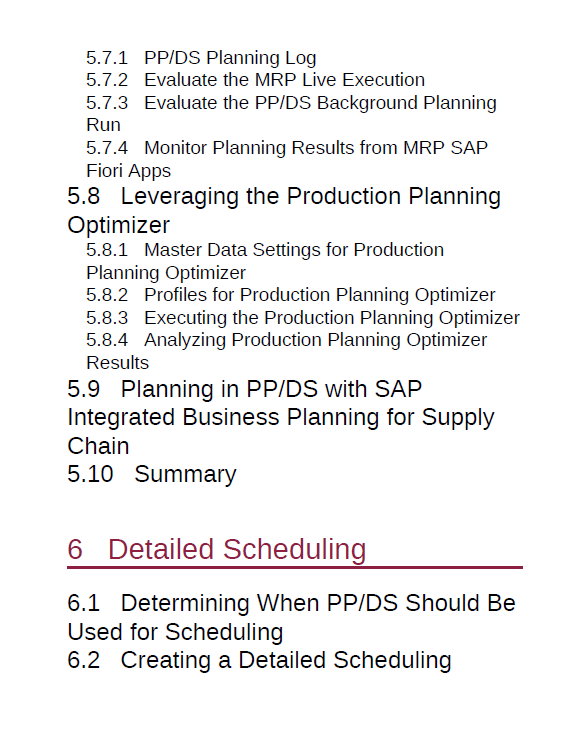Click the section number 5.8
The image size is (588, 732).
[84, 196]
